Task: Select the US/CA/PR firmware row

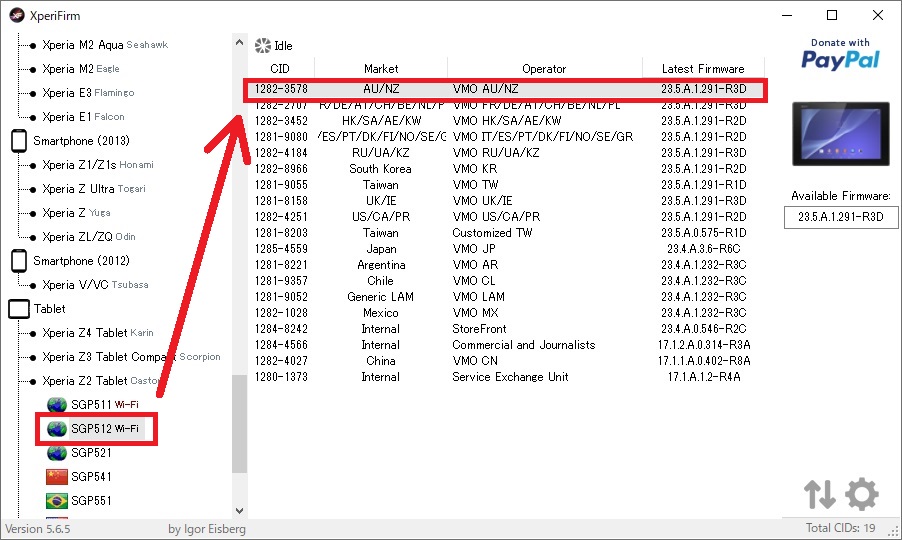Action: point(506,217)
